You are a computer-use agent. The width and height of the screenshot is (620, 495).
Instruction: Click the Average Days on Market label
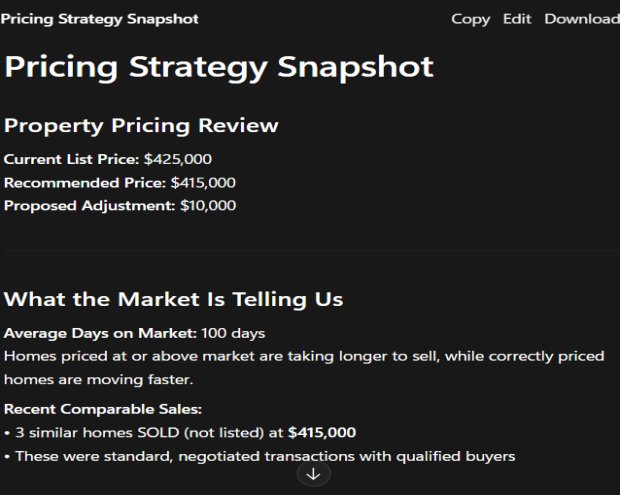pyautogui.click(x=102, y=333)
